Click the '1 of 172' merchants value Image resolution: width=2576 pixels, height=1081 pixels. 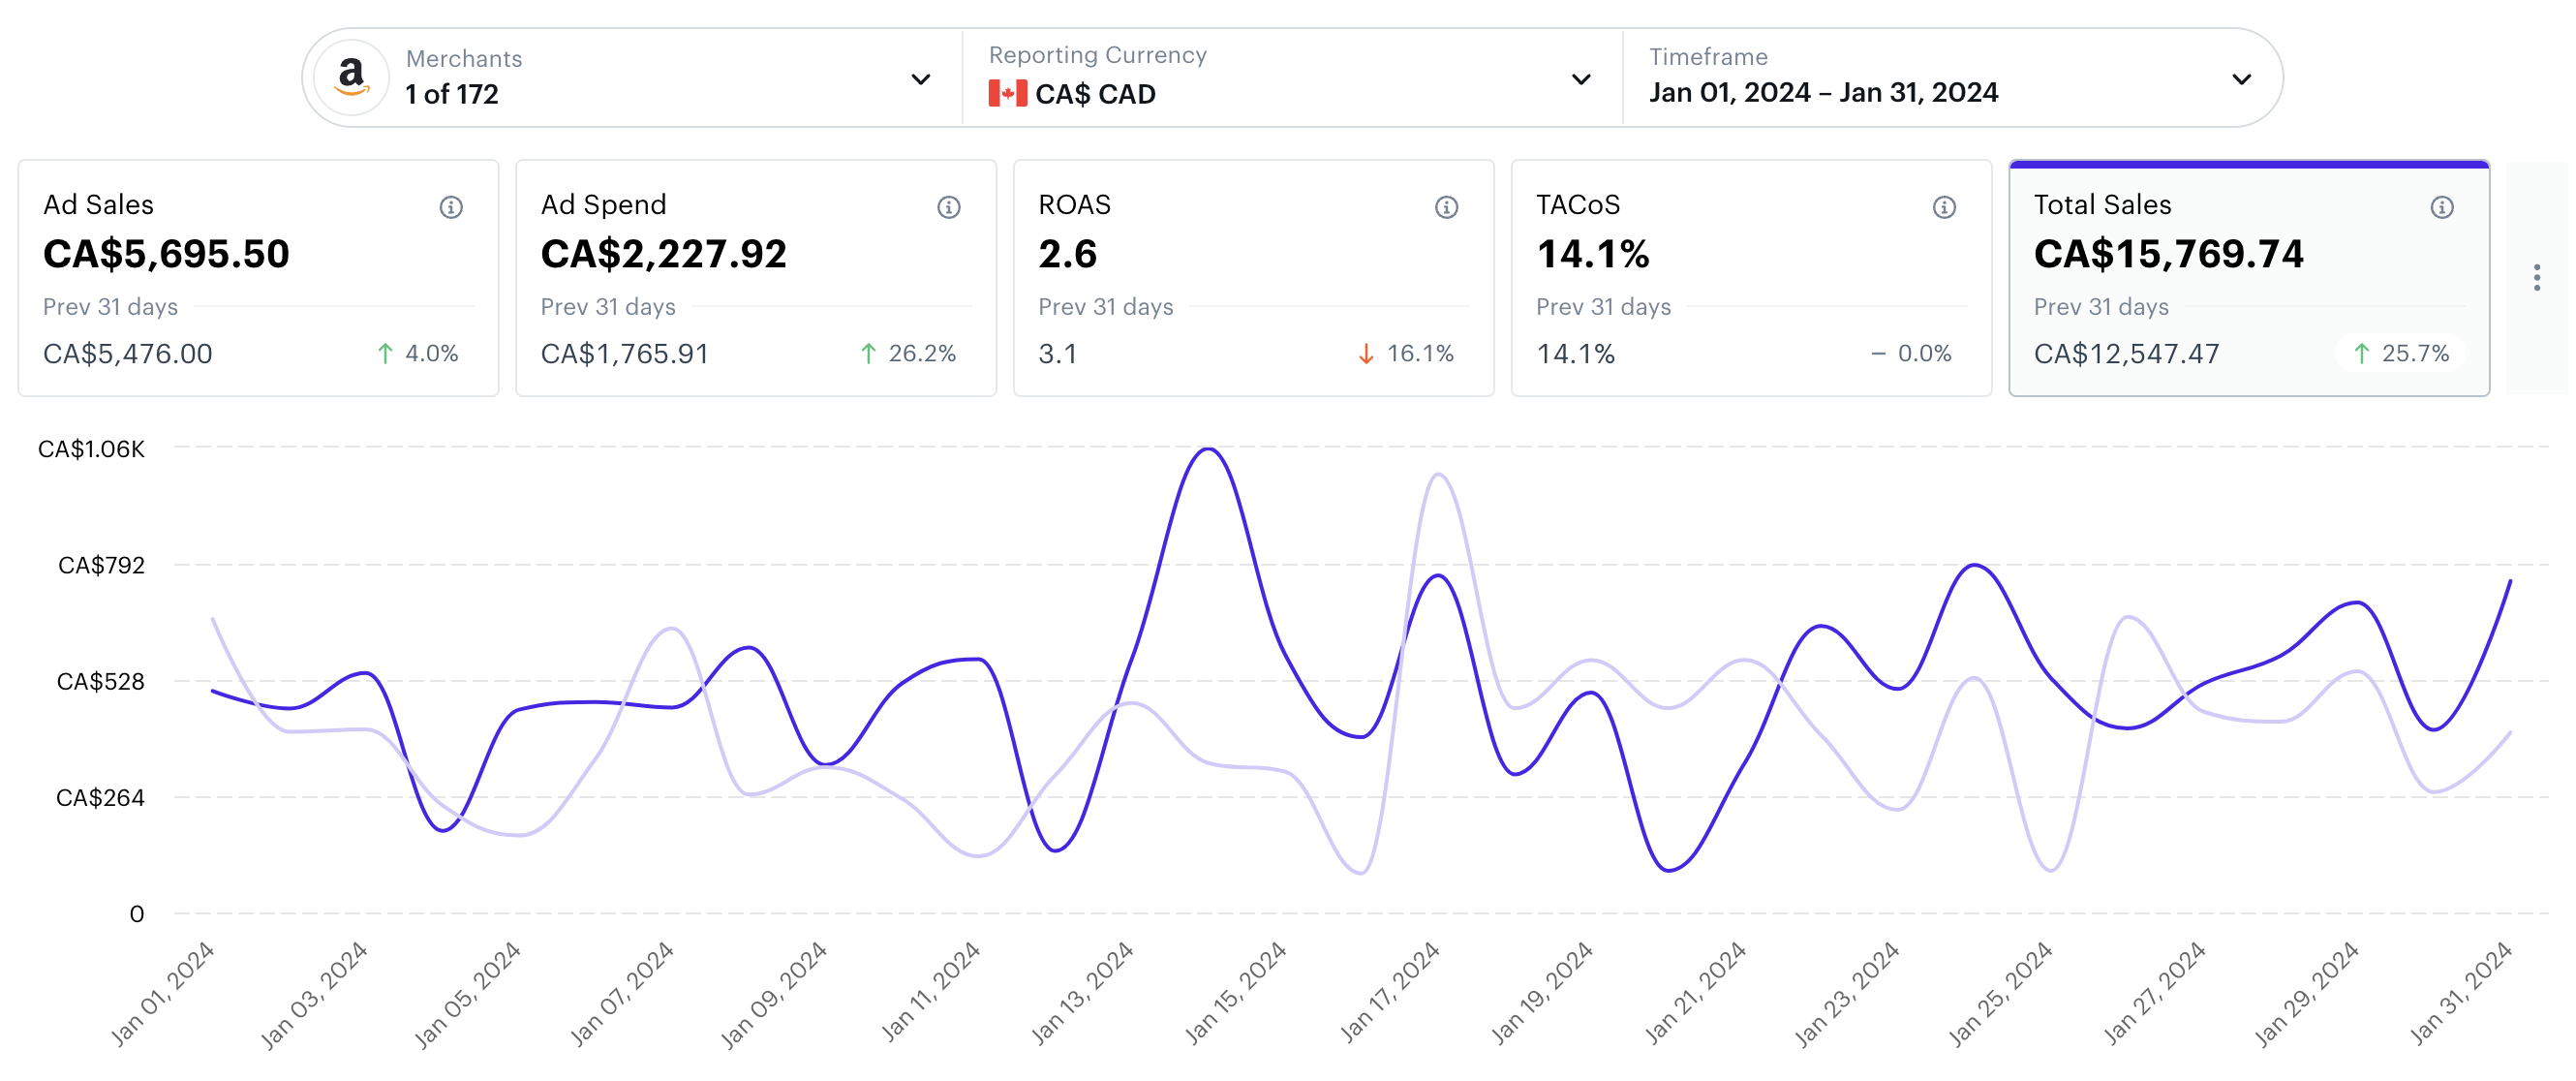451,94
